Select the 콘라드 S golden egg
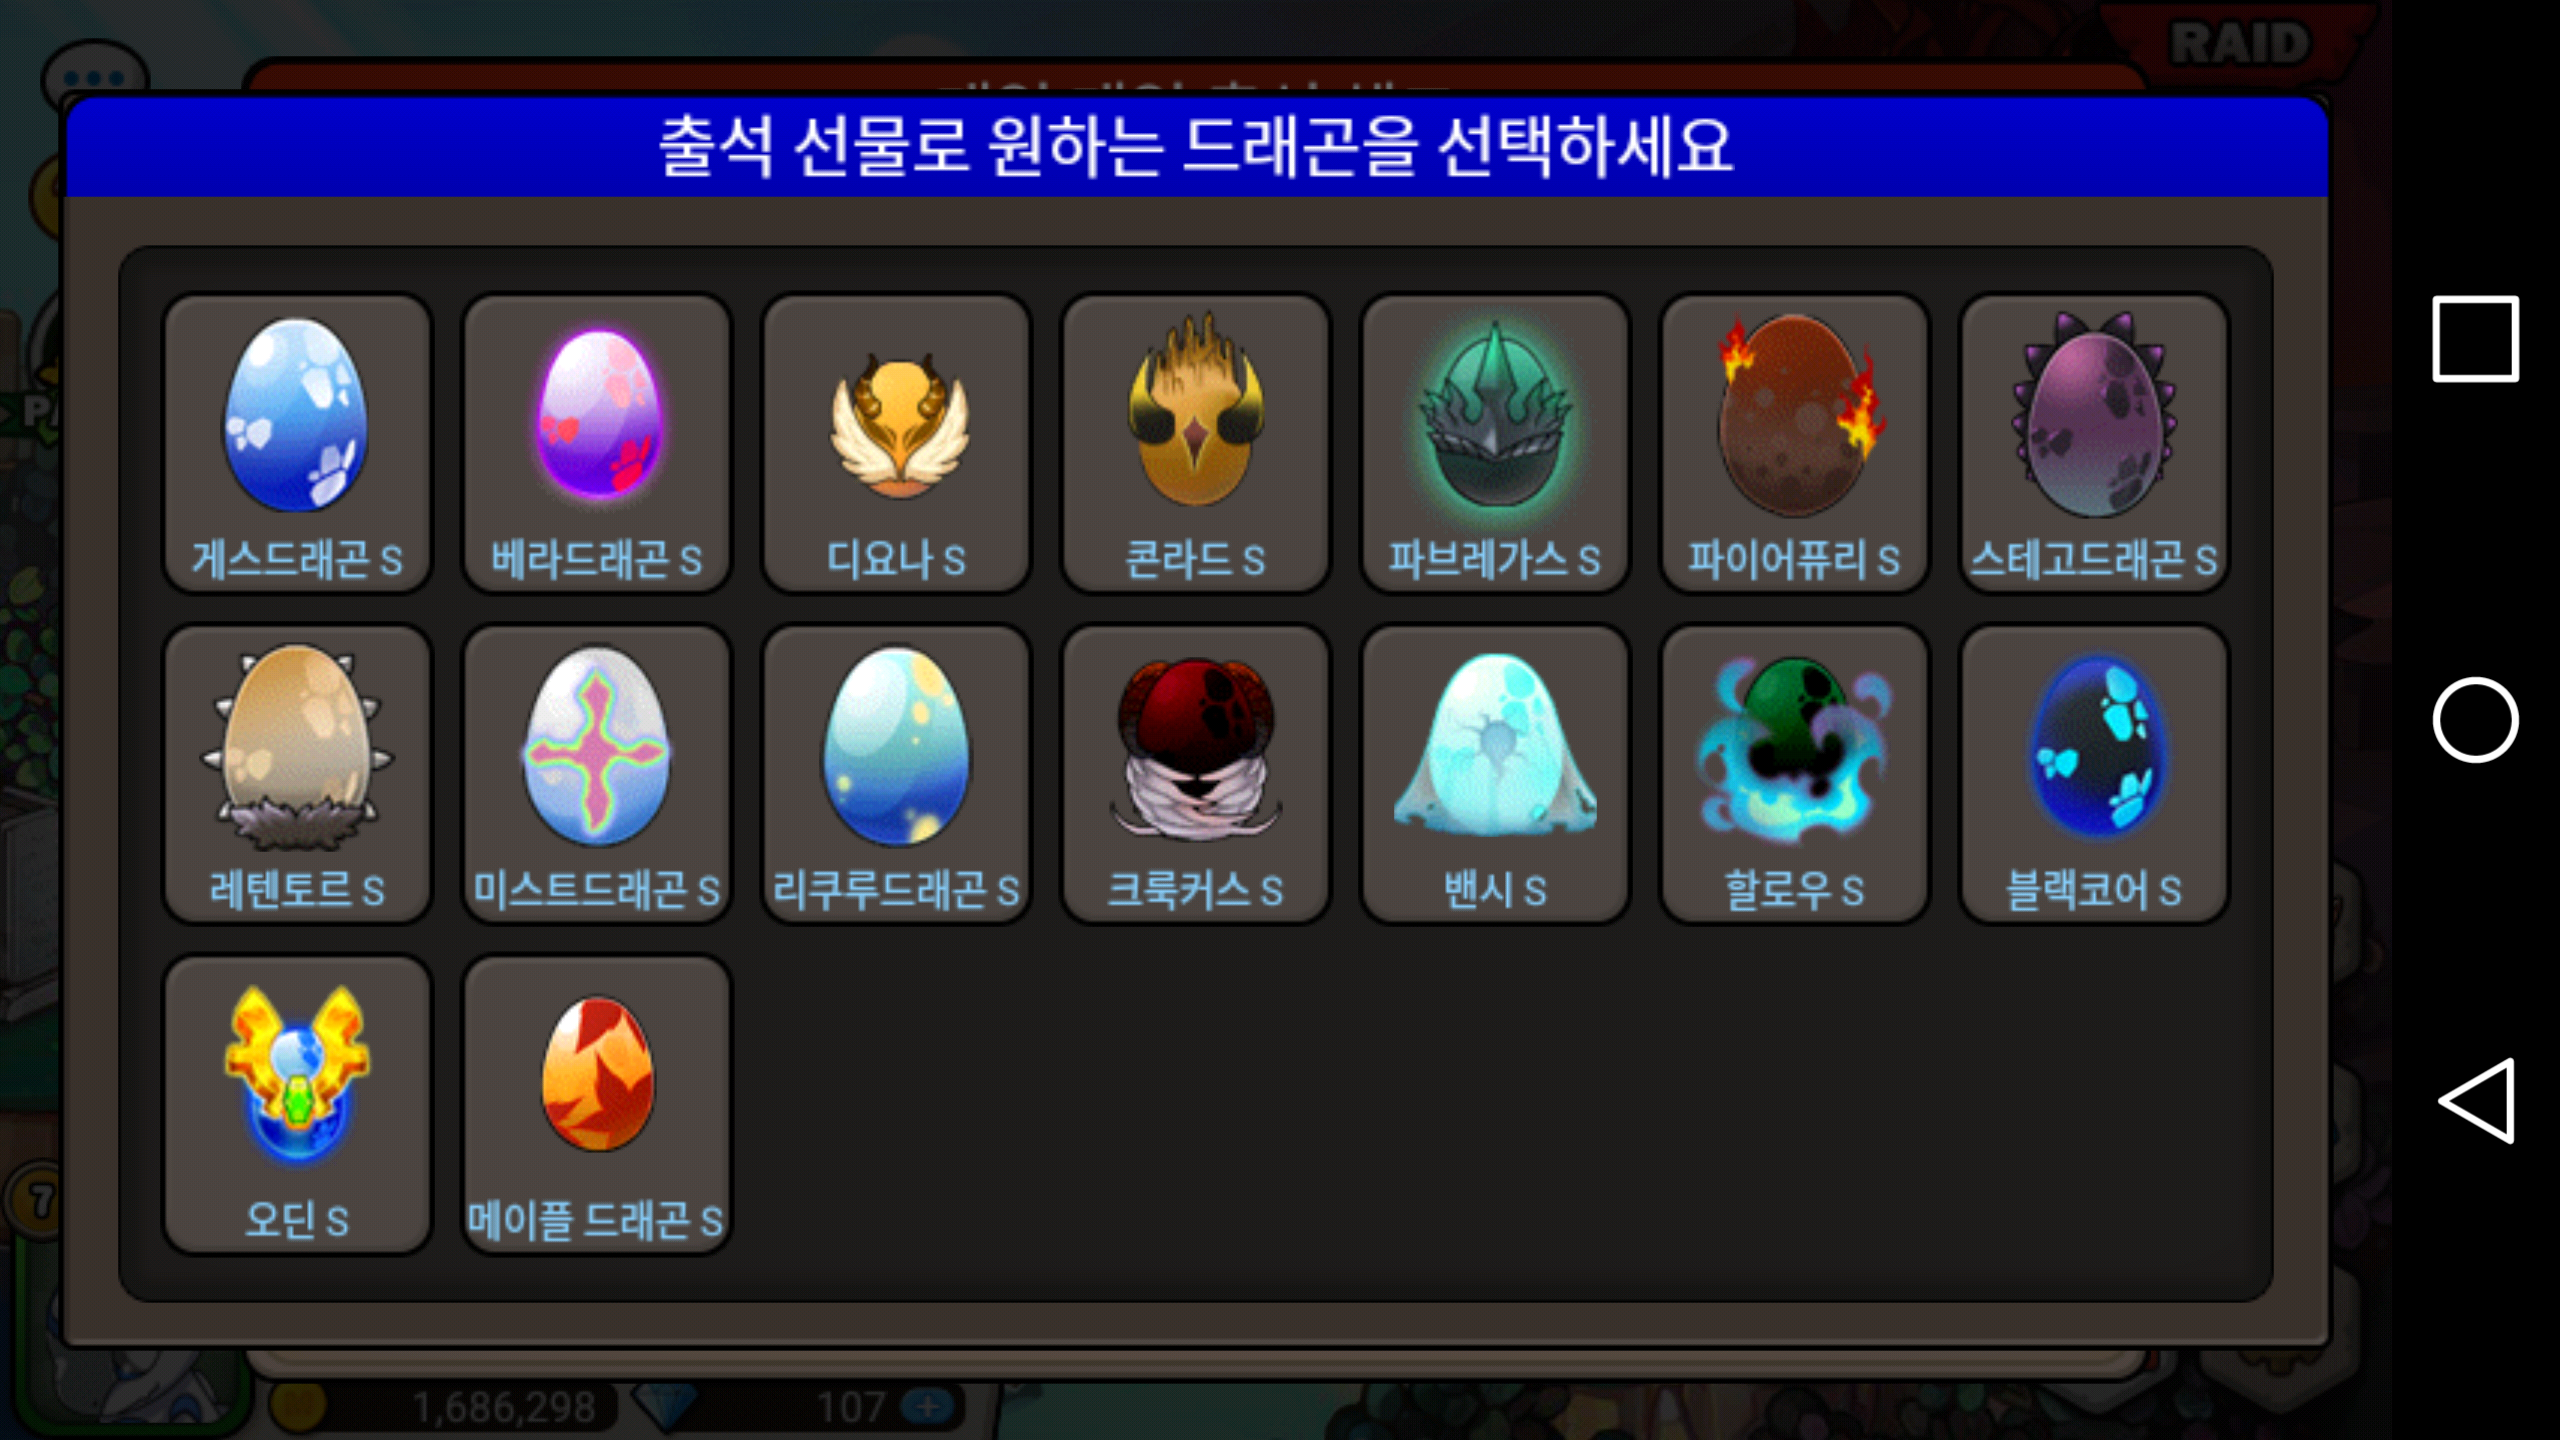 pyautogui.click(x=1196, y=443)
